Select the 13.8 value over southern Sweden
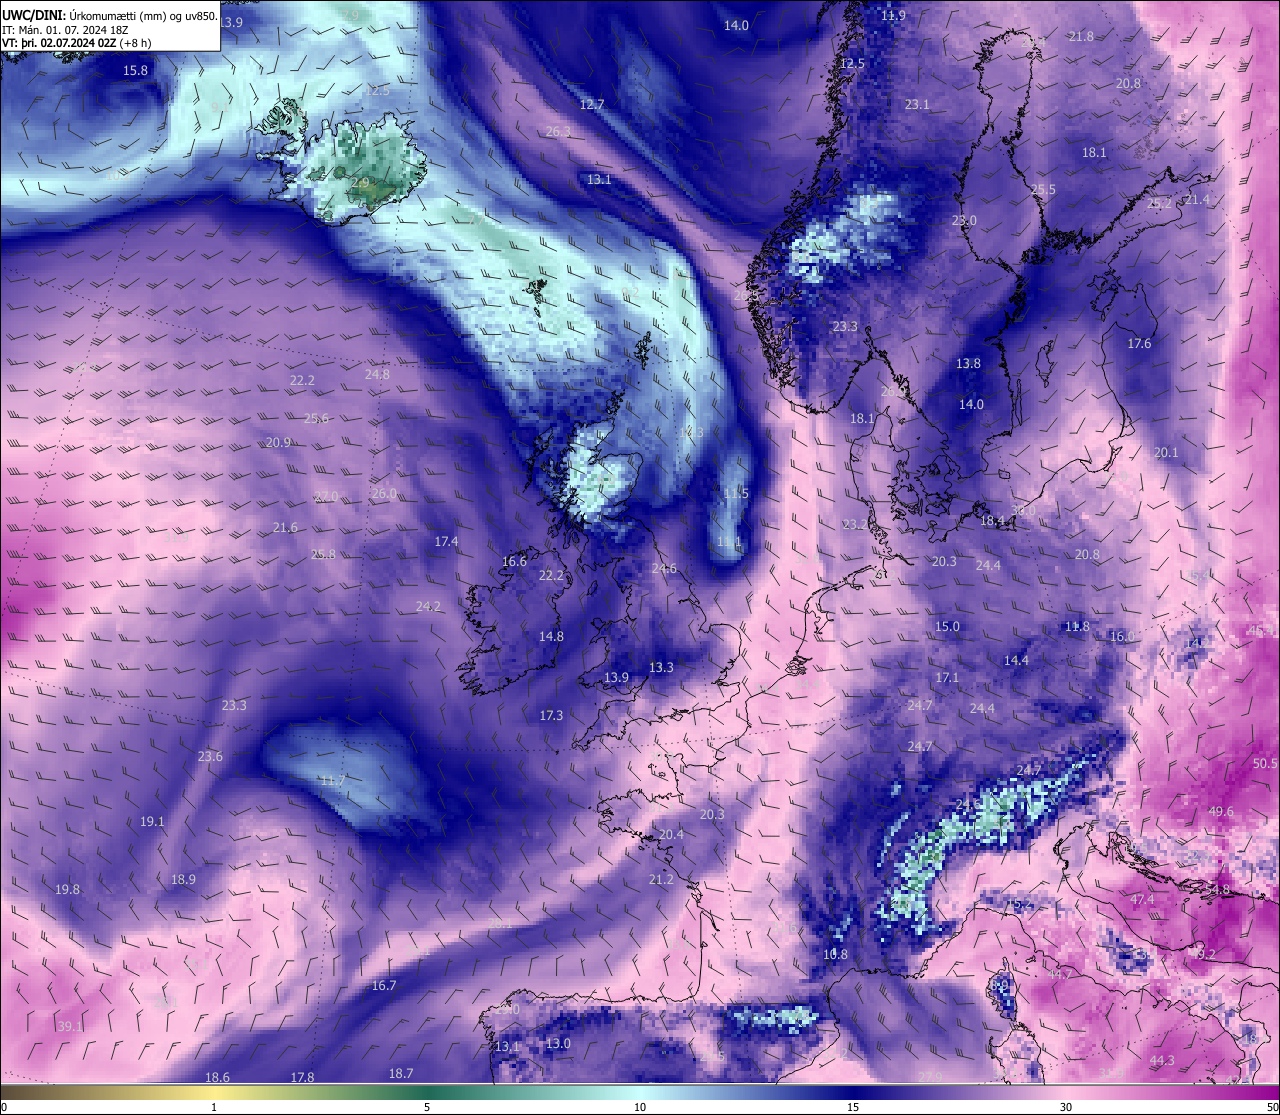 [968, 364]
